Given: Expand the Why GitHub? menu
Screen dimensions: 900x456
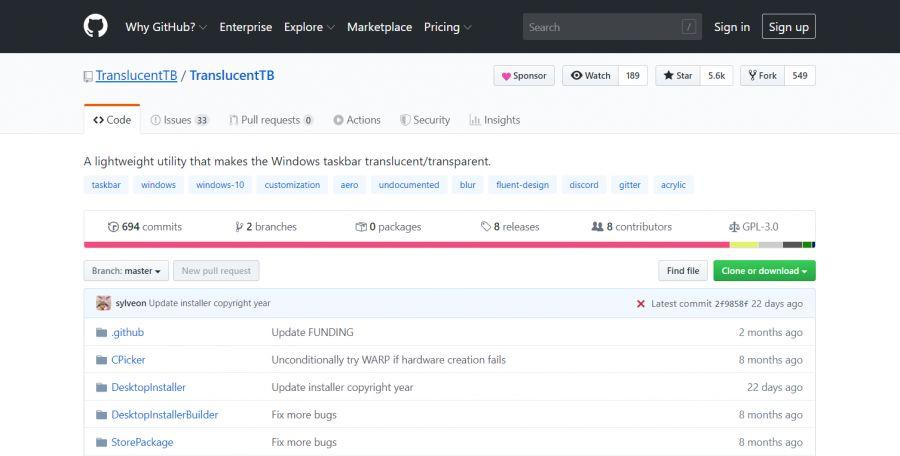Looking at the screenshot, I should tap(165, 27).
